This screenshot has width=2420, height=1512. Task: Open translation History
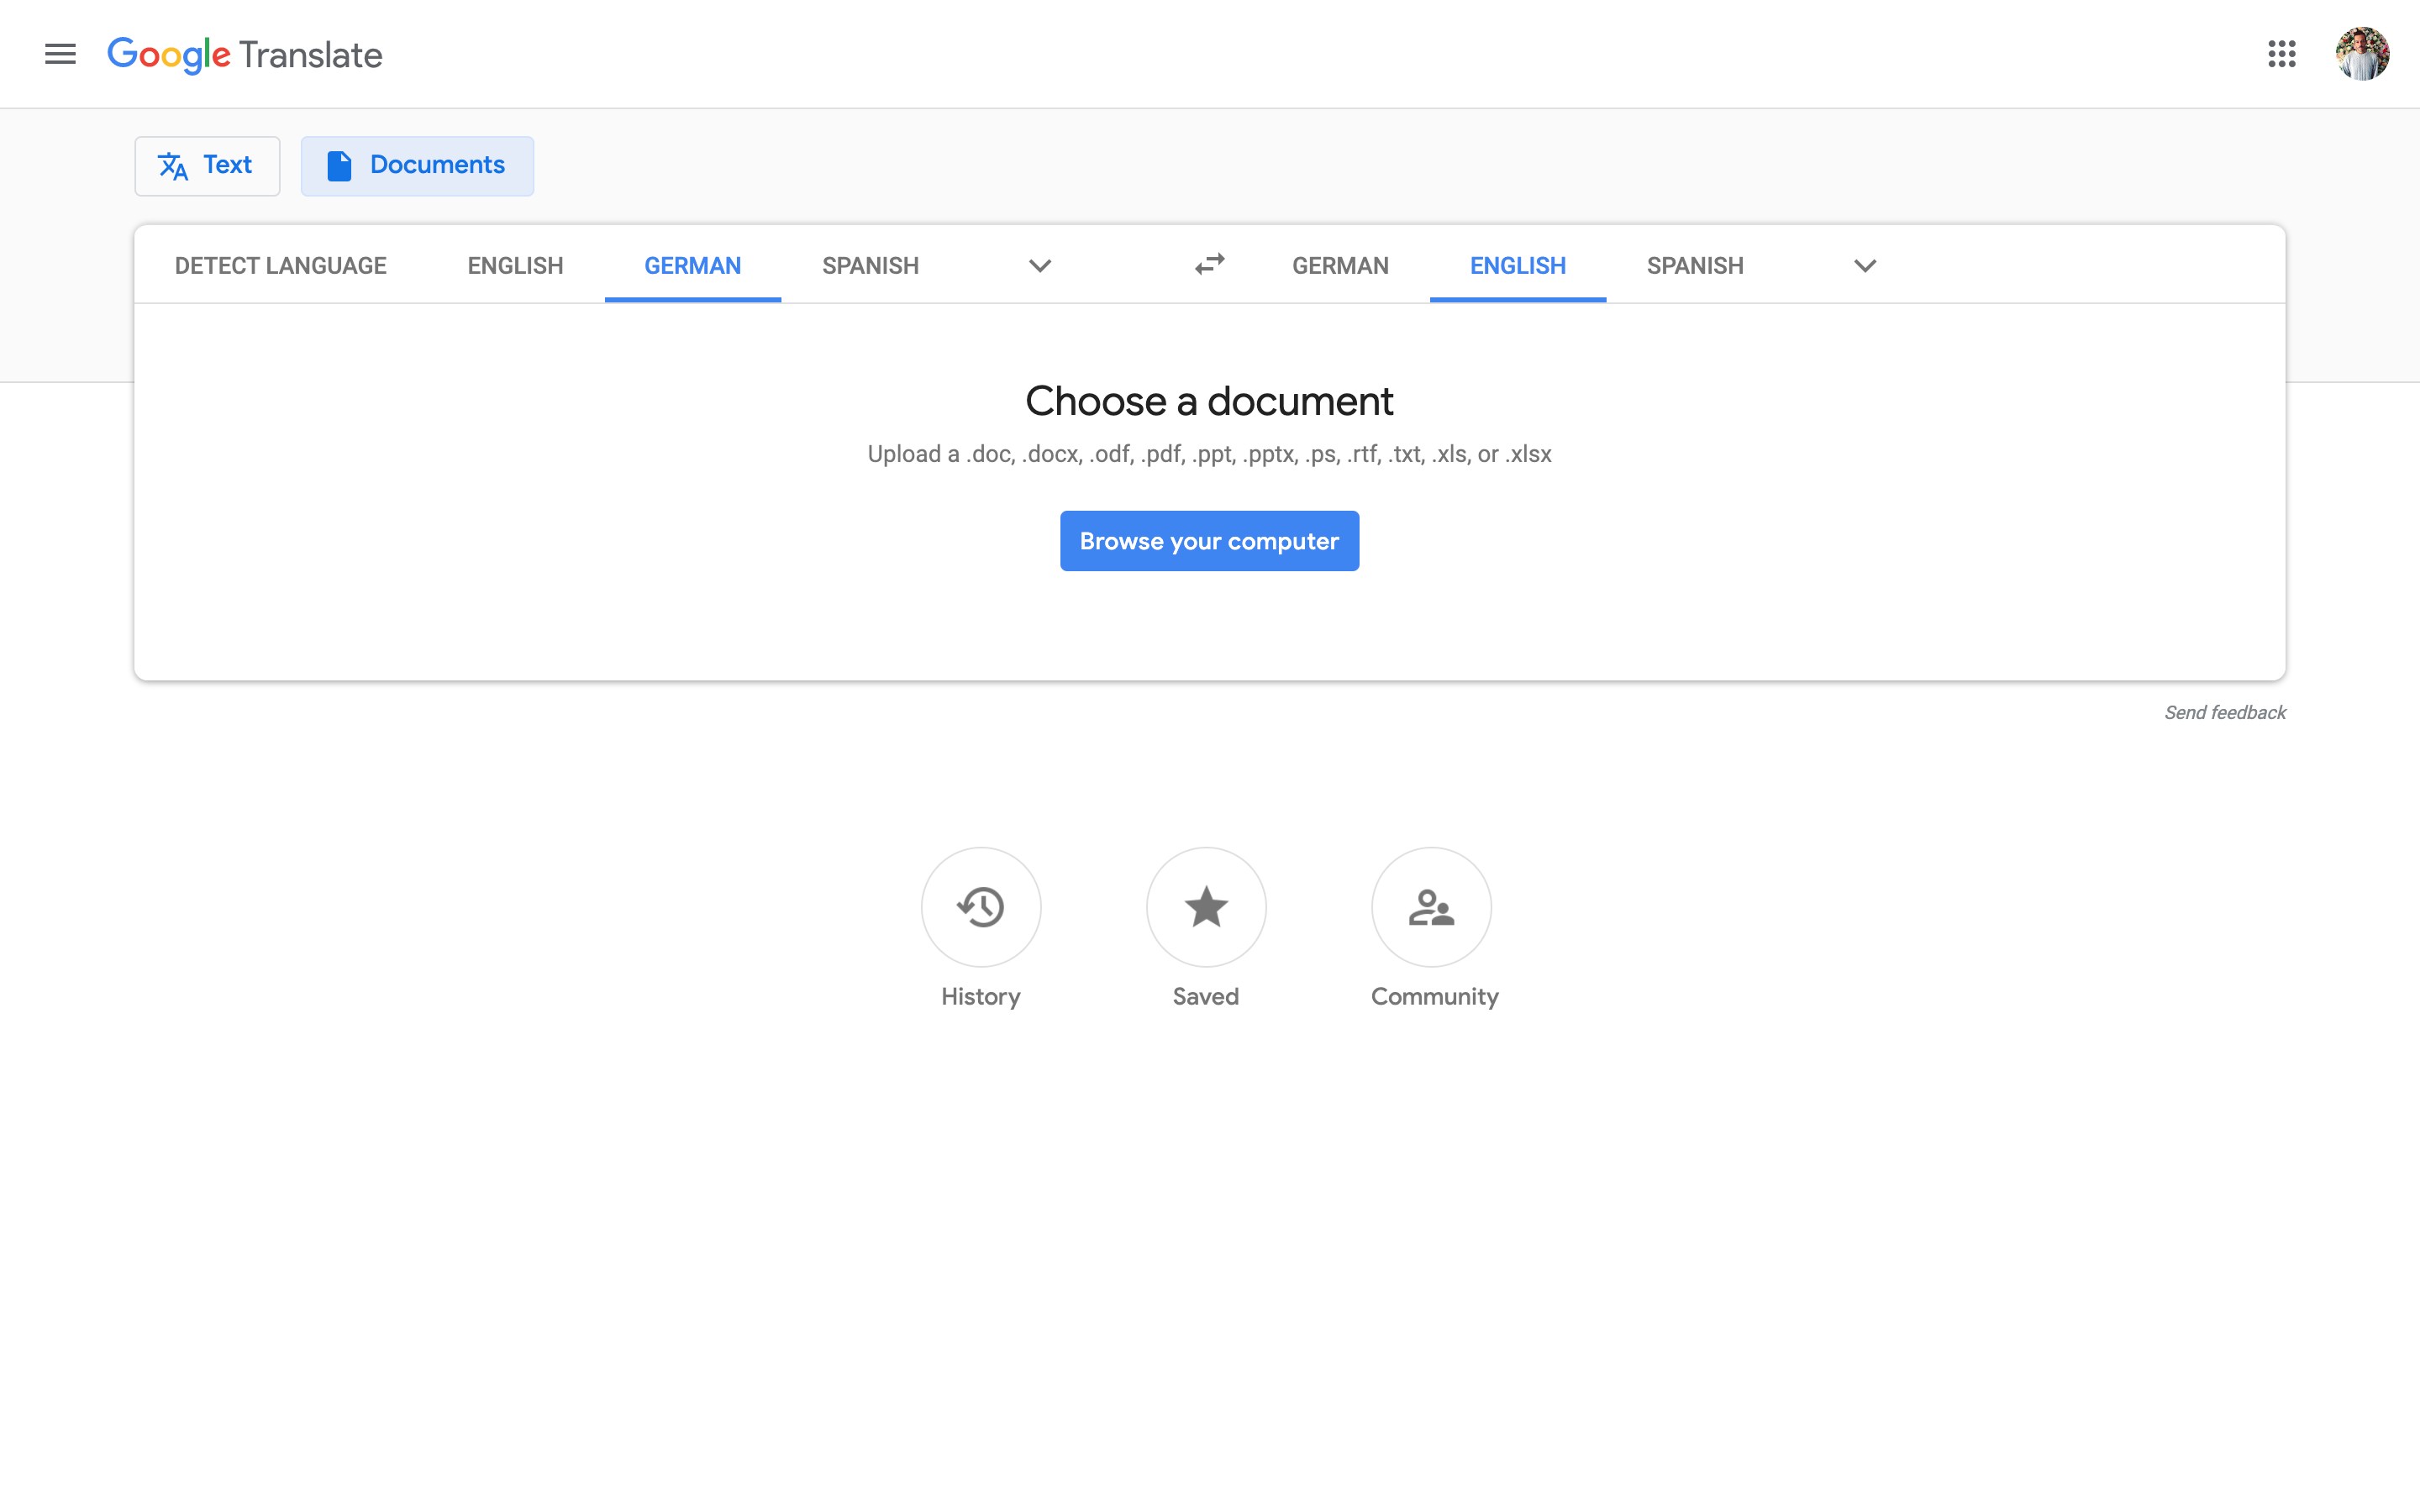980,907
